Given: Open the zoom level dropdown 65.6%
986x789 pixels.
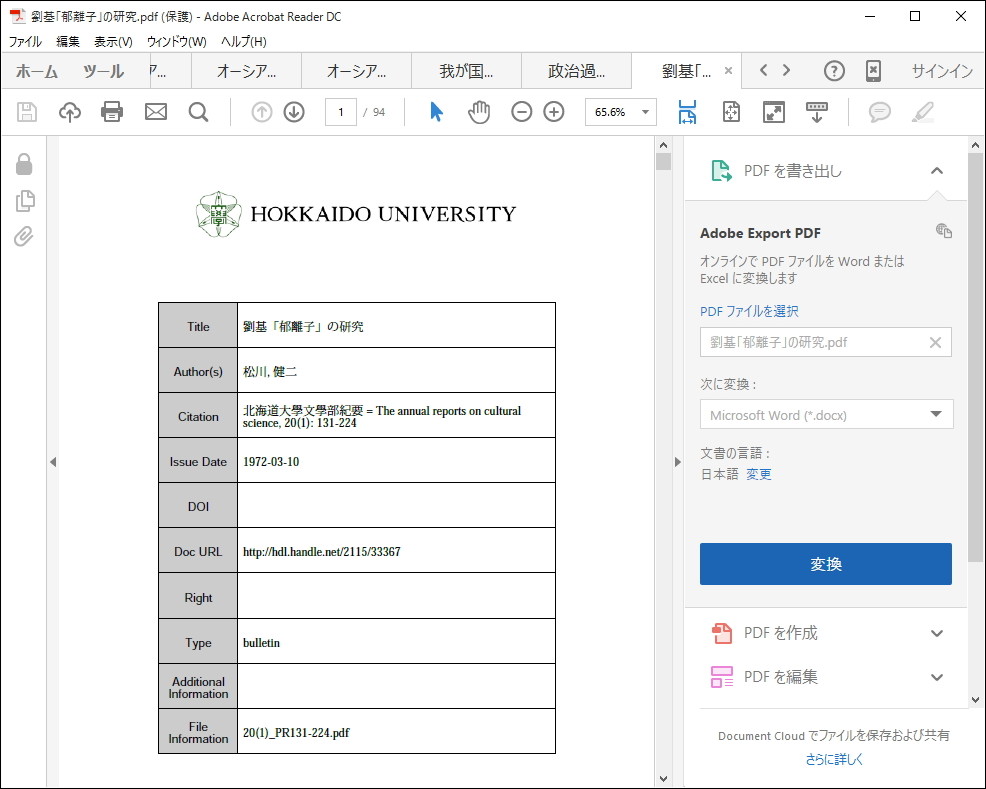Looking at the screenshot, I should pyautogui.click(x=621, y=112).
